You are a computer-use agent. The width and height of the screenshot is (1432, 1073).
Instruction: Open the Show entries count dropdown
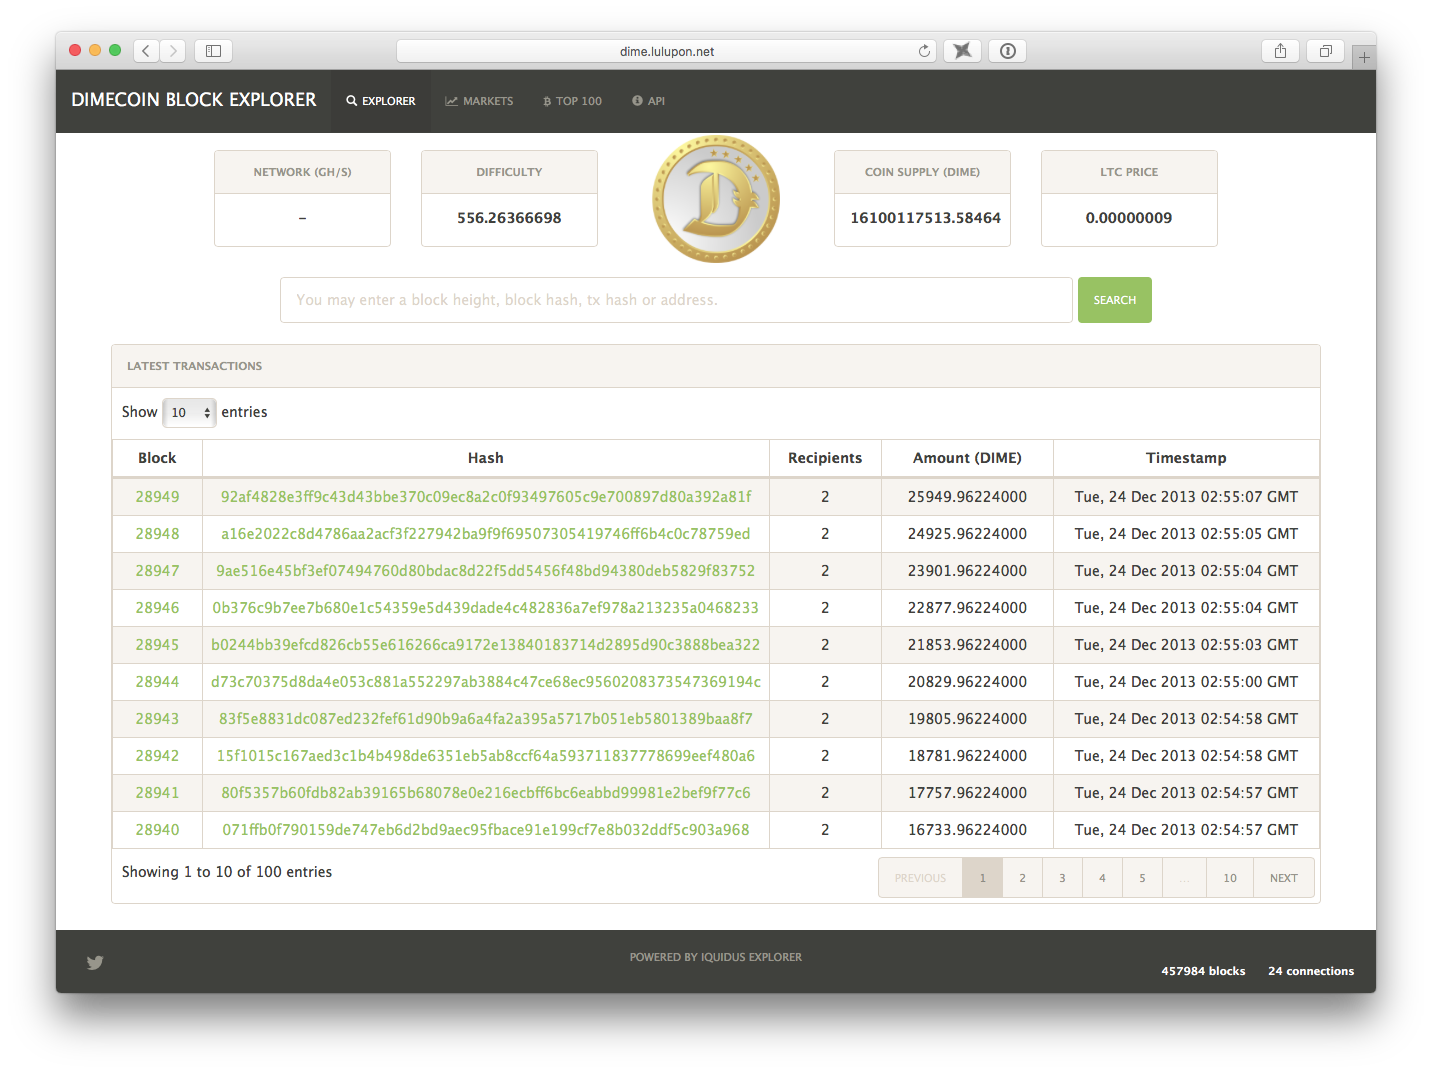coord(189,412)
